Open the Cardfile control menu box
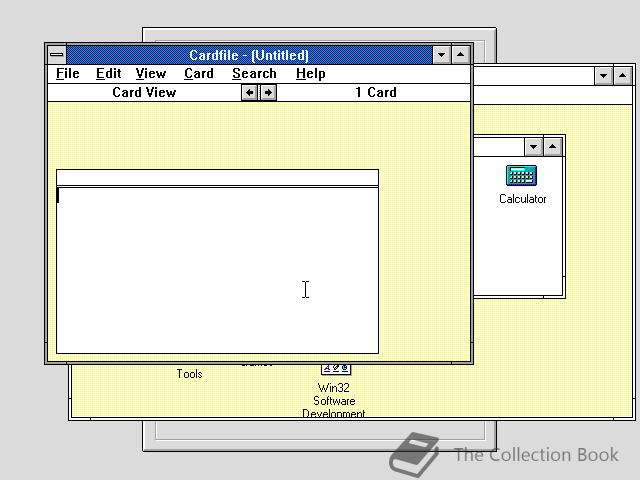Image resolution: width=640 pixels, height=480 pixels. (x=57, y=54)
